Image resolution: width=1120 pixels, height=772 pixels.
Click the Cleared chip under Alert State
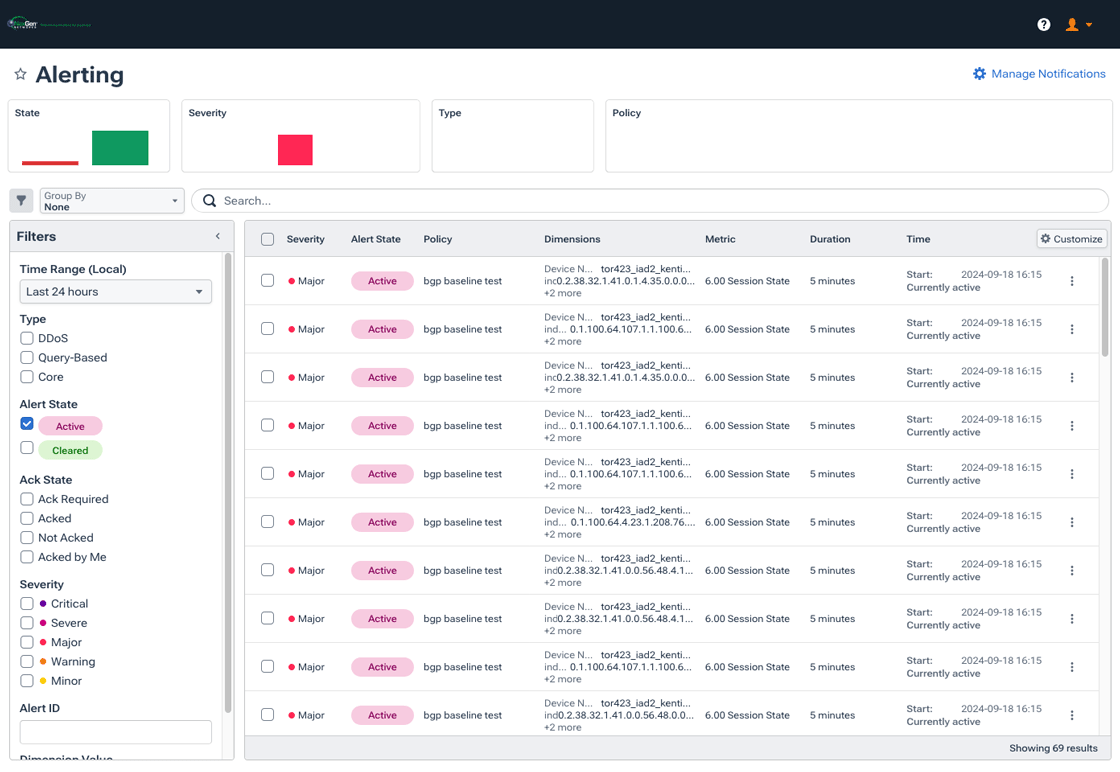tap(70, 449)
